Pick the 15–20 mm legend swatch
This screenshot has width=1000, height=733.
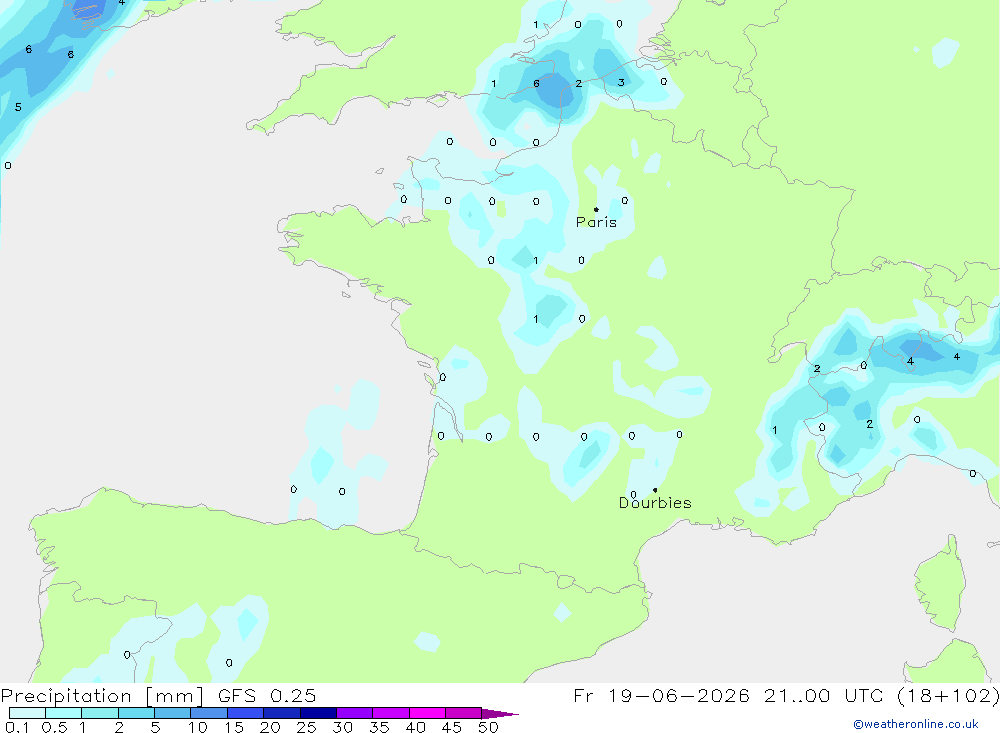246,713
